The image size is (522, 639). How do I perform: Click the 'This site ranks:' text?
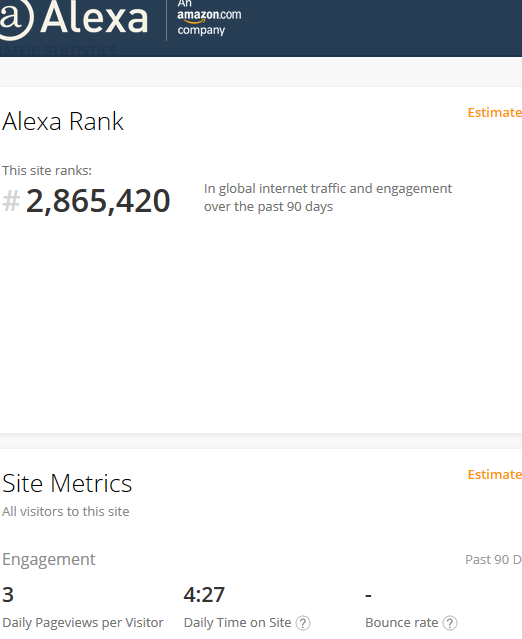(47, 170)
